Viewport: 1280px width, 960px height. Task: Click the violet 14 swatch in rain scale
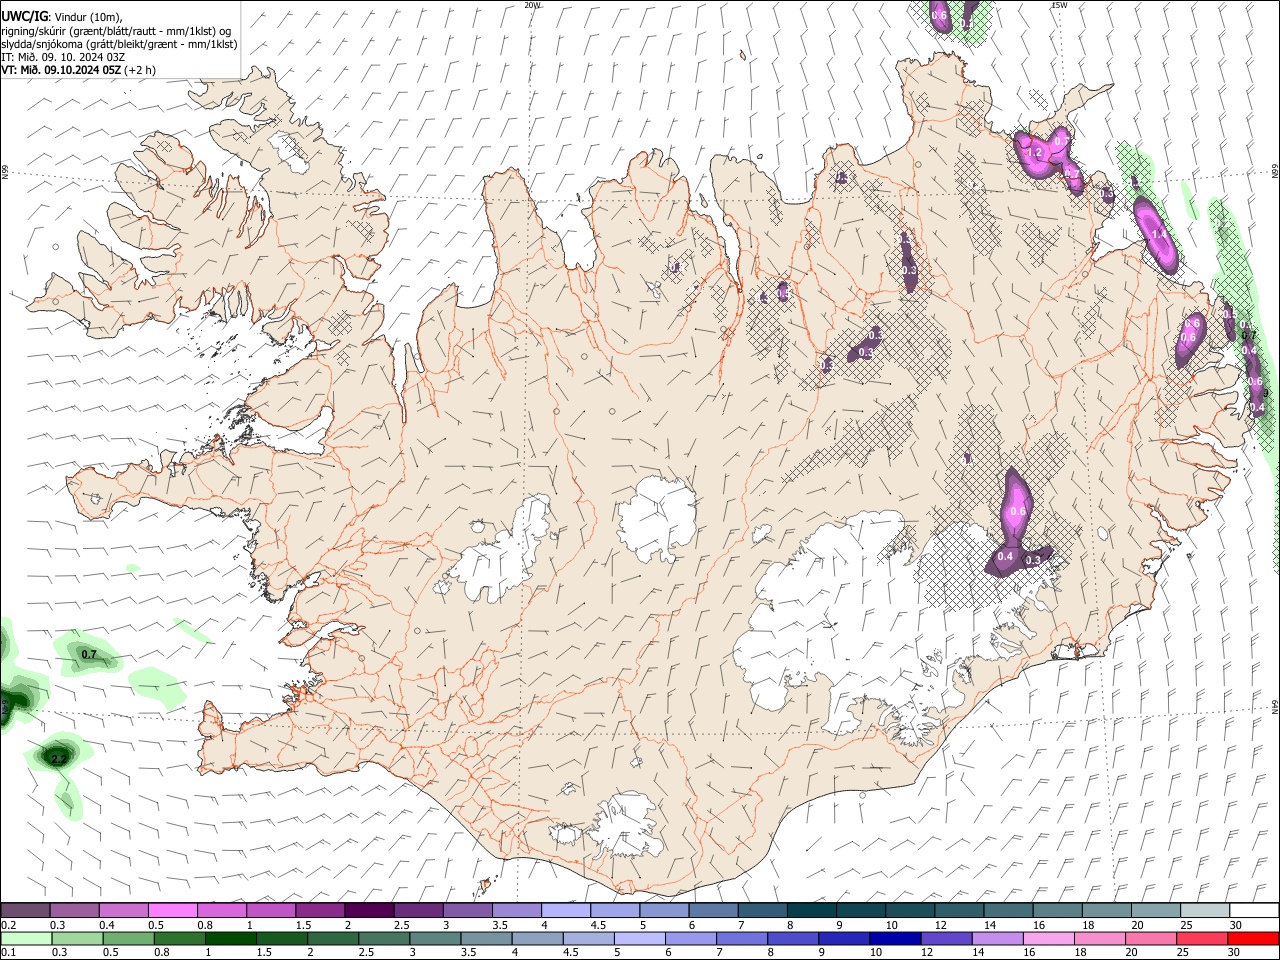(998, 938)
